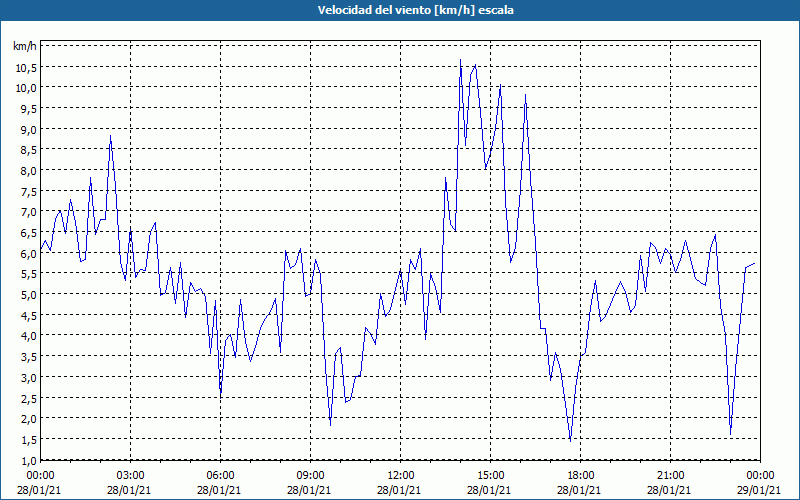Image resolution: width=800 pixels, height=500 pixels.
Task: Click the 1,0 y-axis label
Action: click(29, 460)
